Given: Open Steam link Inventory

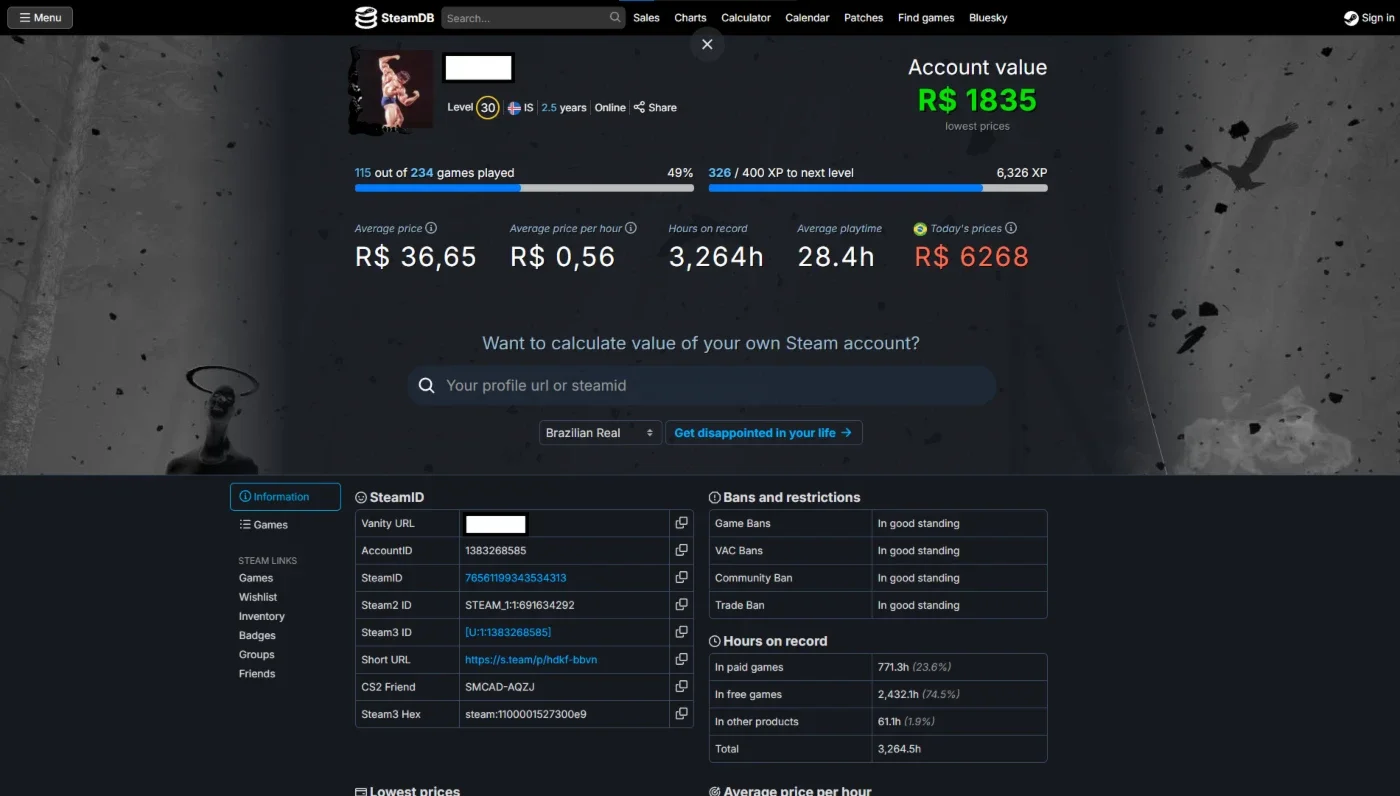Looking at the screenshot, I should pos(262,616).
